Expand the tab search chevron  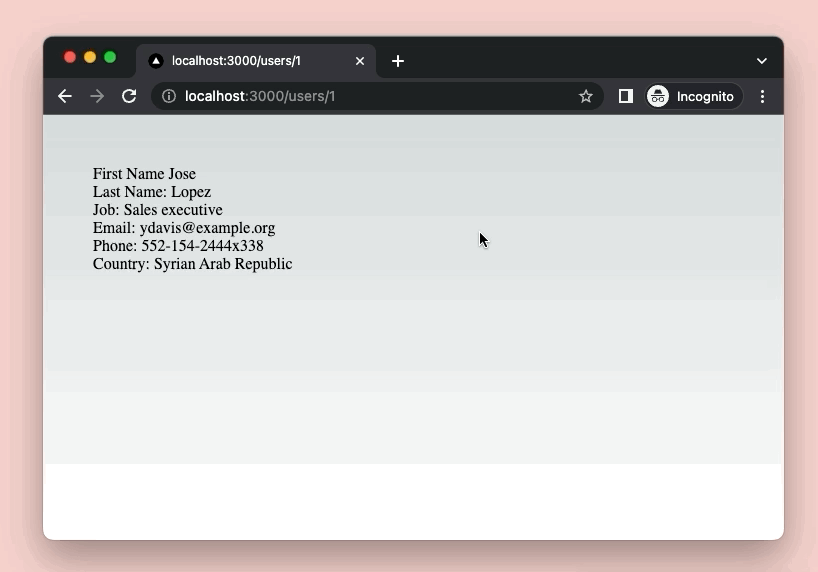point(762,61)
